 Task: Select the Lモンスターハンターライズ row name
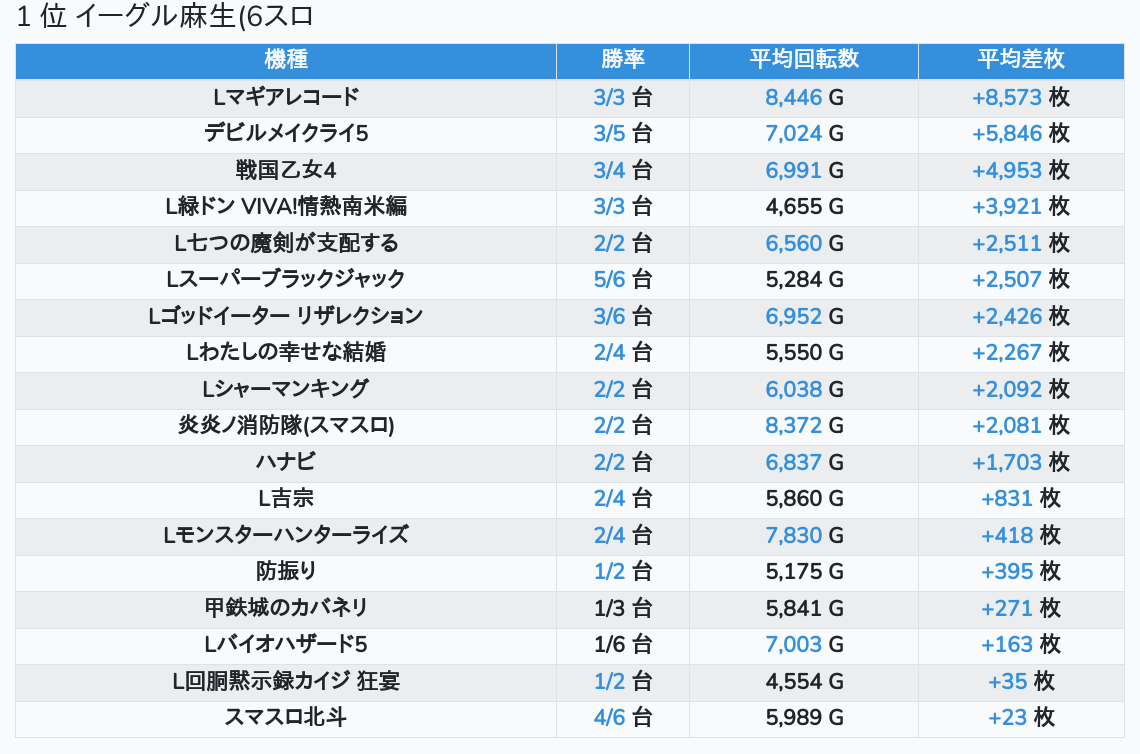(286, 535)
